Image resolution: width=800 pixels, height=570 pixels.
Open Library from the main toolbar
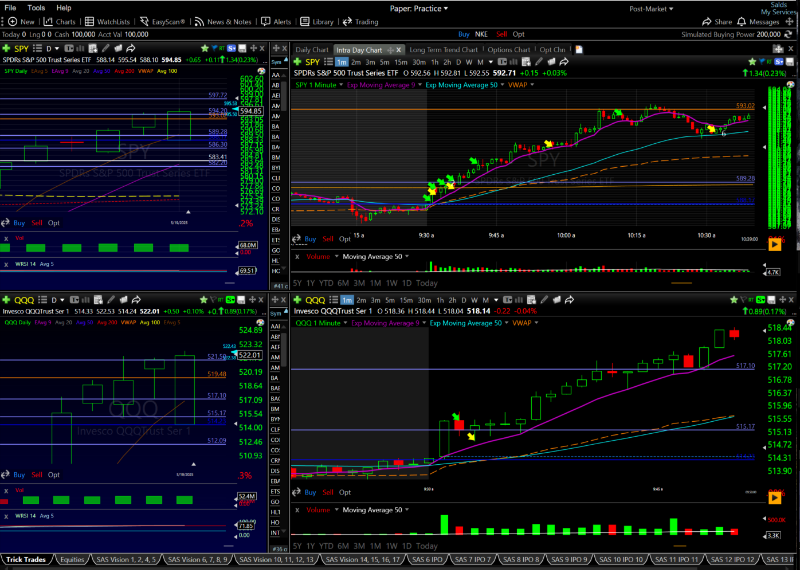coord(317,21)
